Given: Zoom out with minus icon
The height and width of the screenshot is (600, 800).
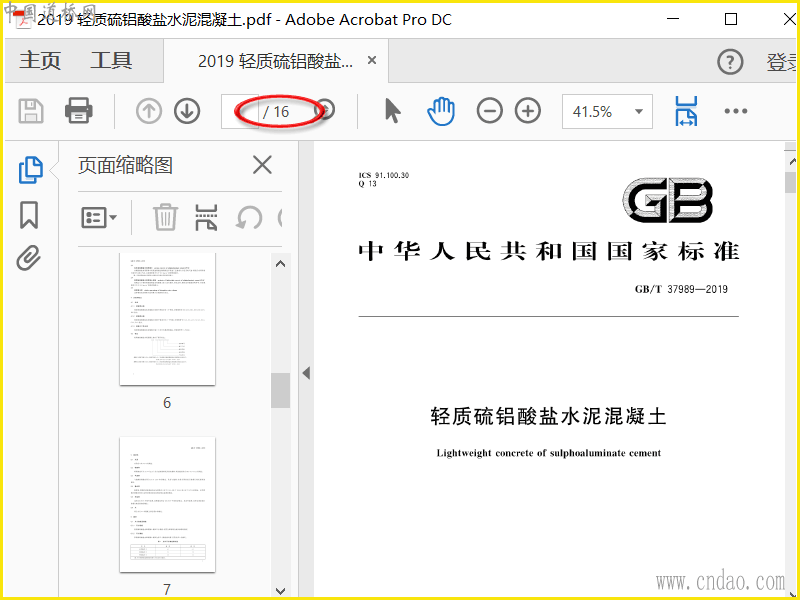Looking at the screenshot, I should (489, 111).
